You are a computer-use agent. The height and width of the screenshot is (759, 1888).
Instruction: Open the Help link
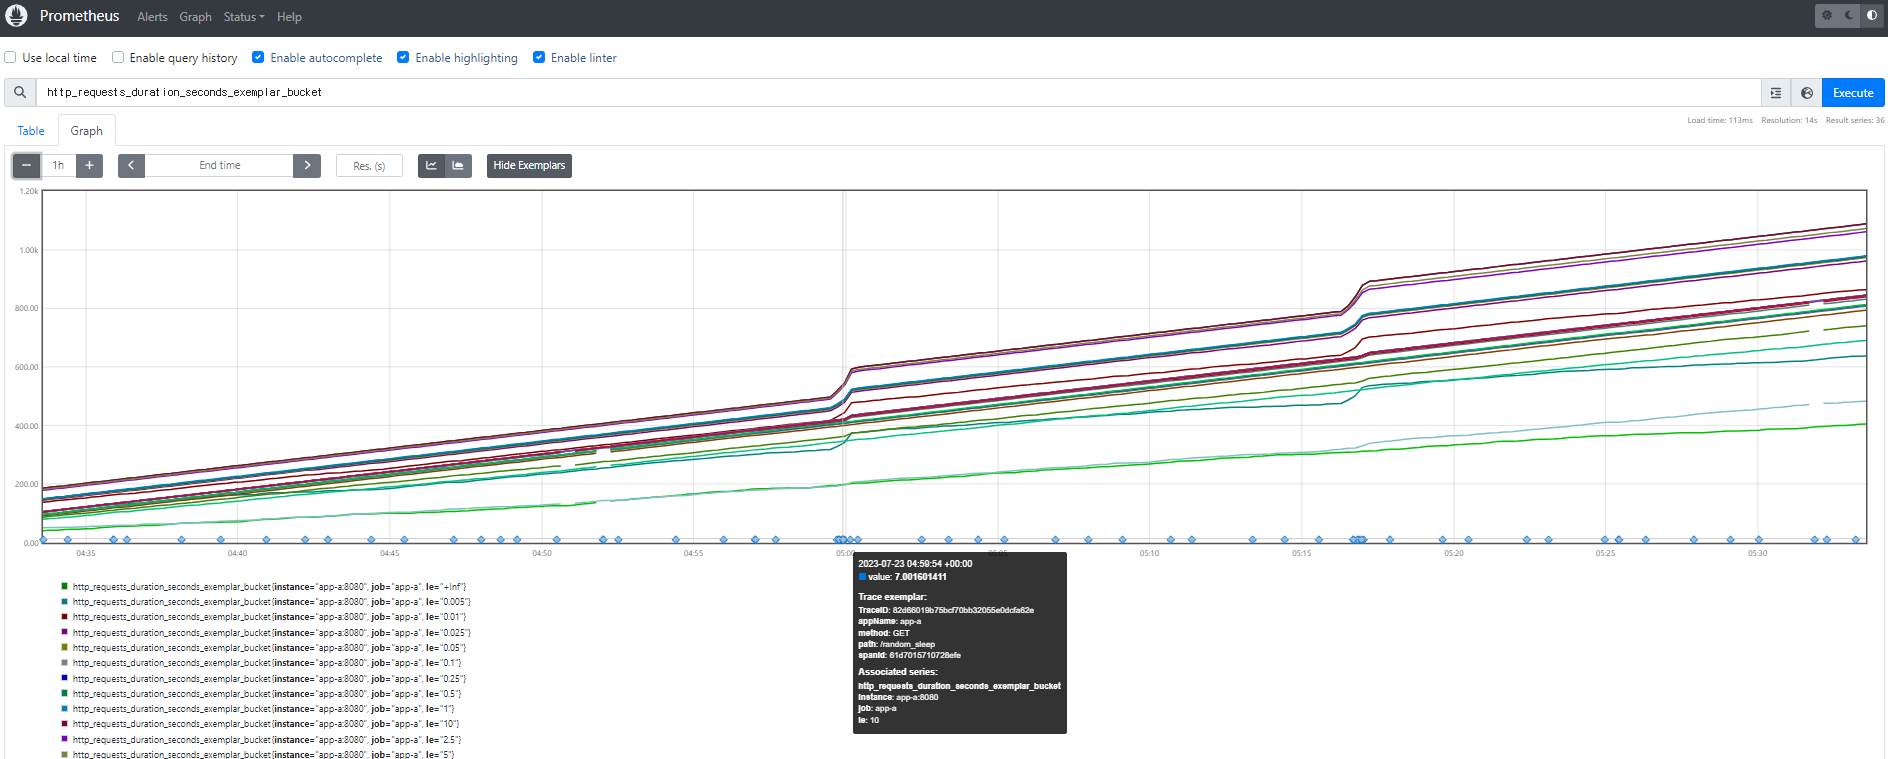(289, 17)
